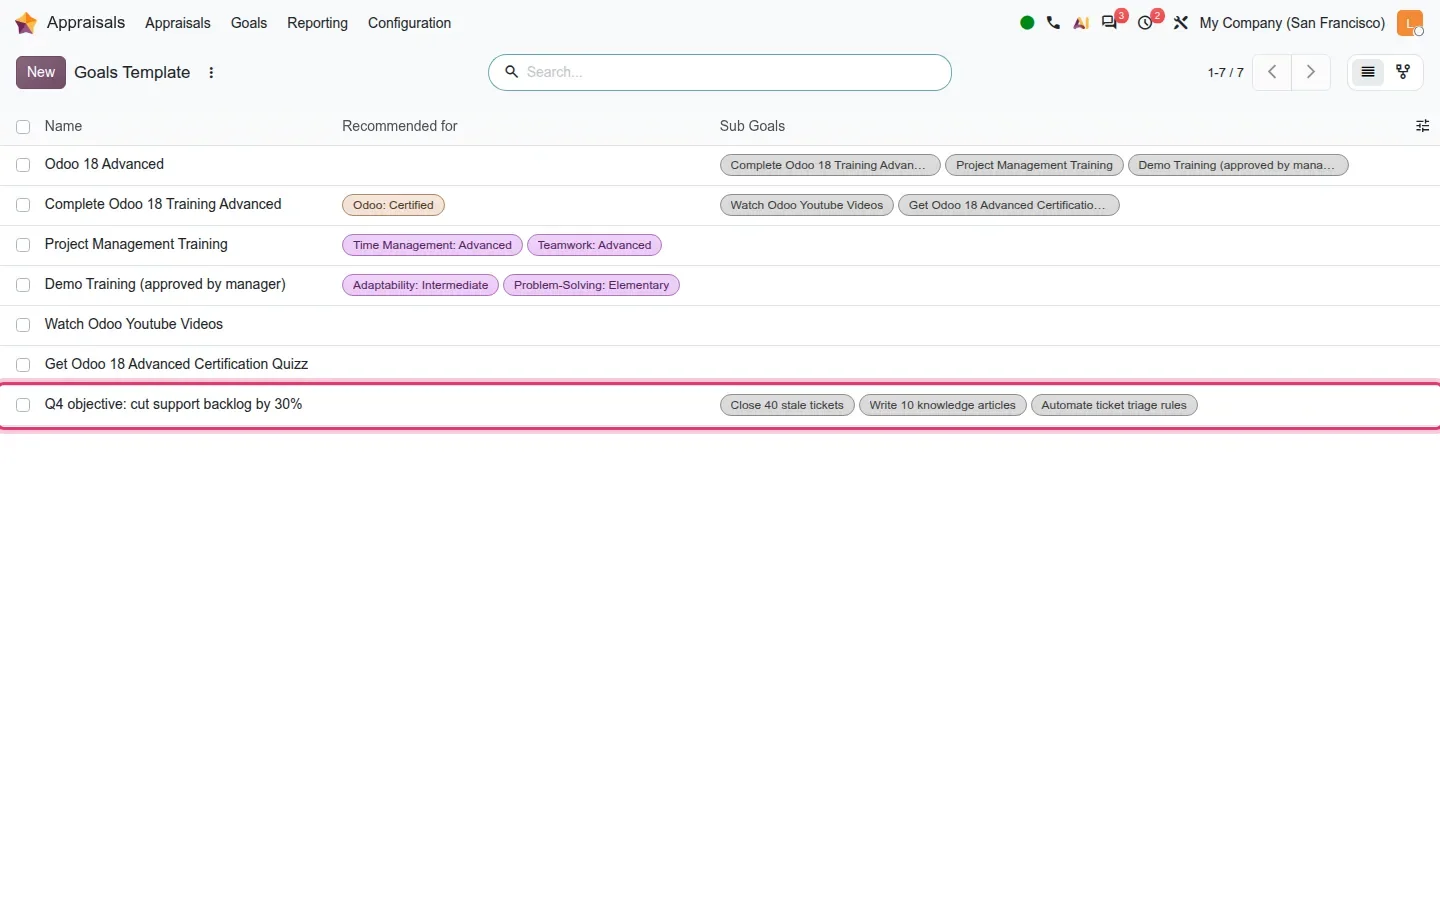Screen dimensions: 1440x900
Task: Open the Reporting menu
Action: (x=317, y=23)
